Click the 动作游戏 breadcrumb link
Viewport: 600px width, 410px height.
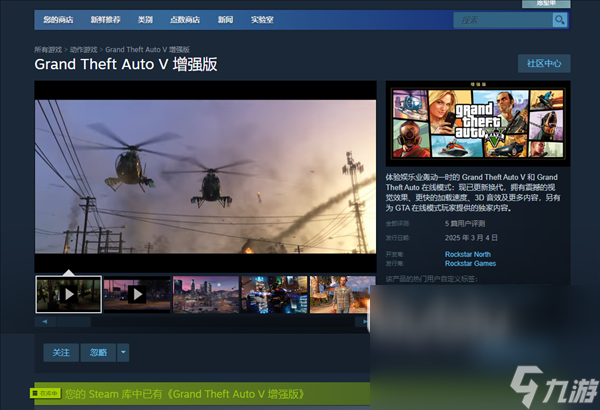83,49
